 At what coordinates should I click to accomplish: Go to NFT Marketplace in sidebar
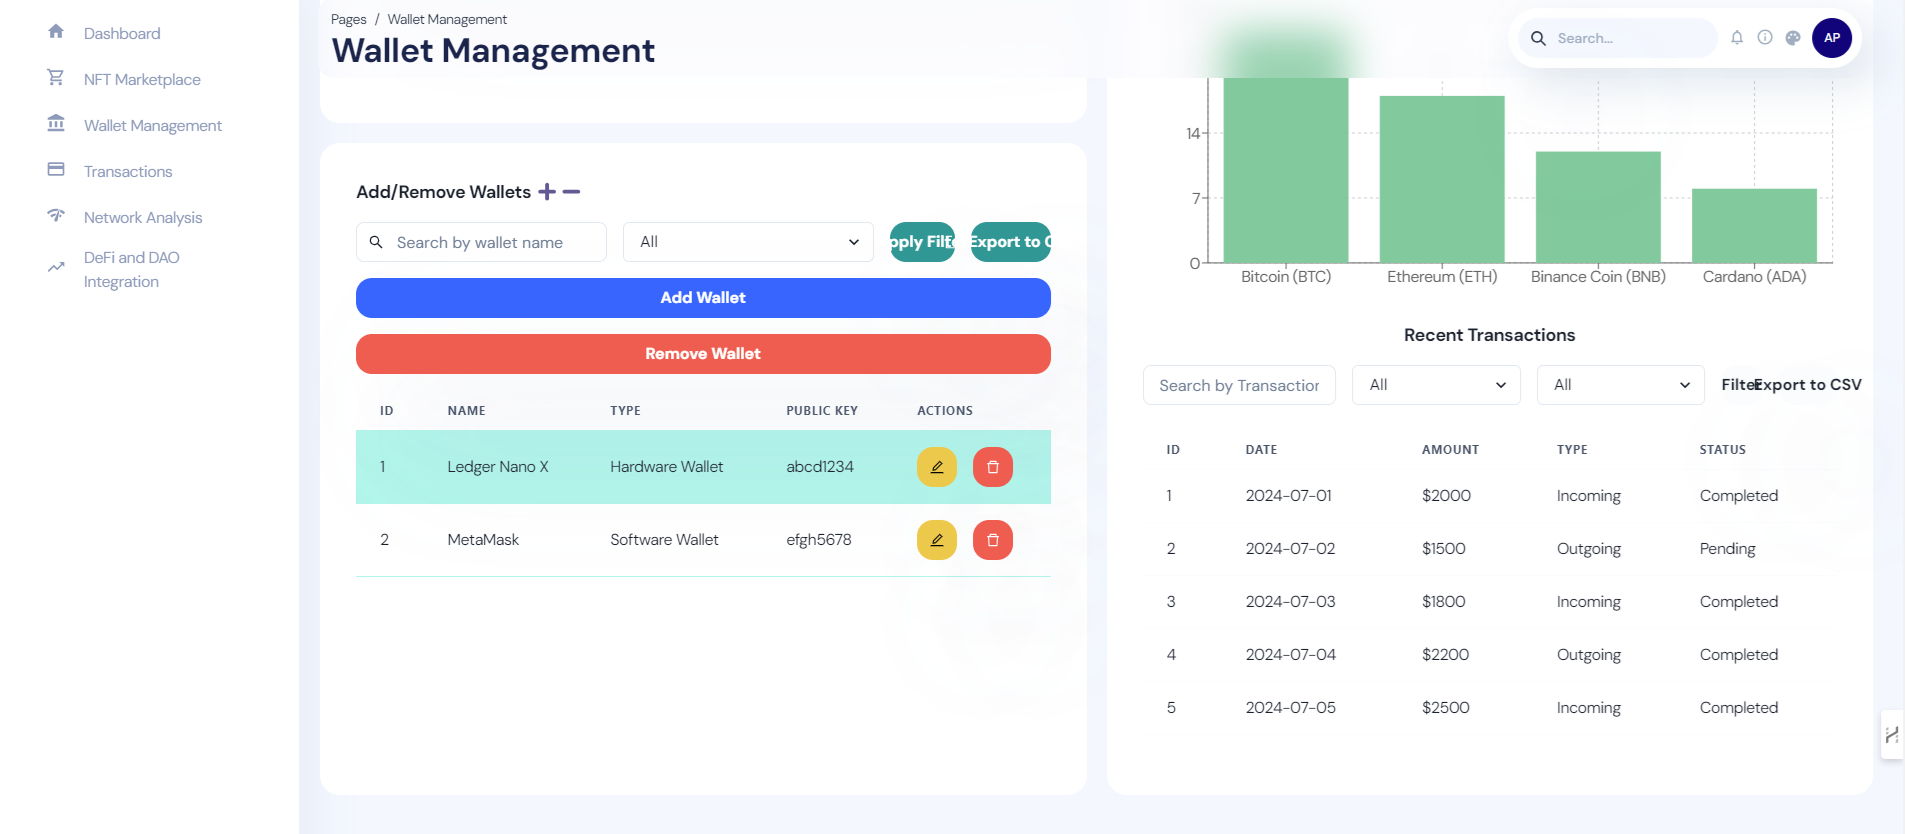(142, 80)
